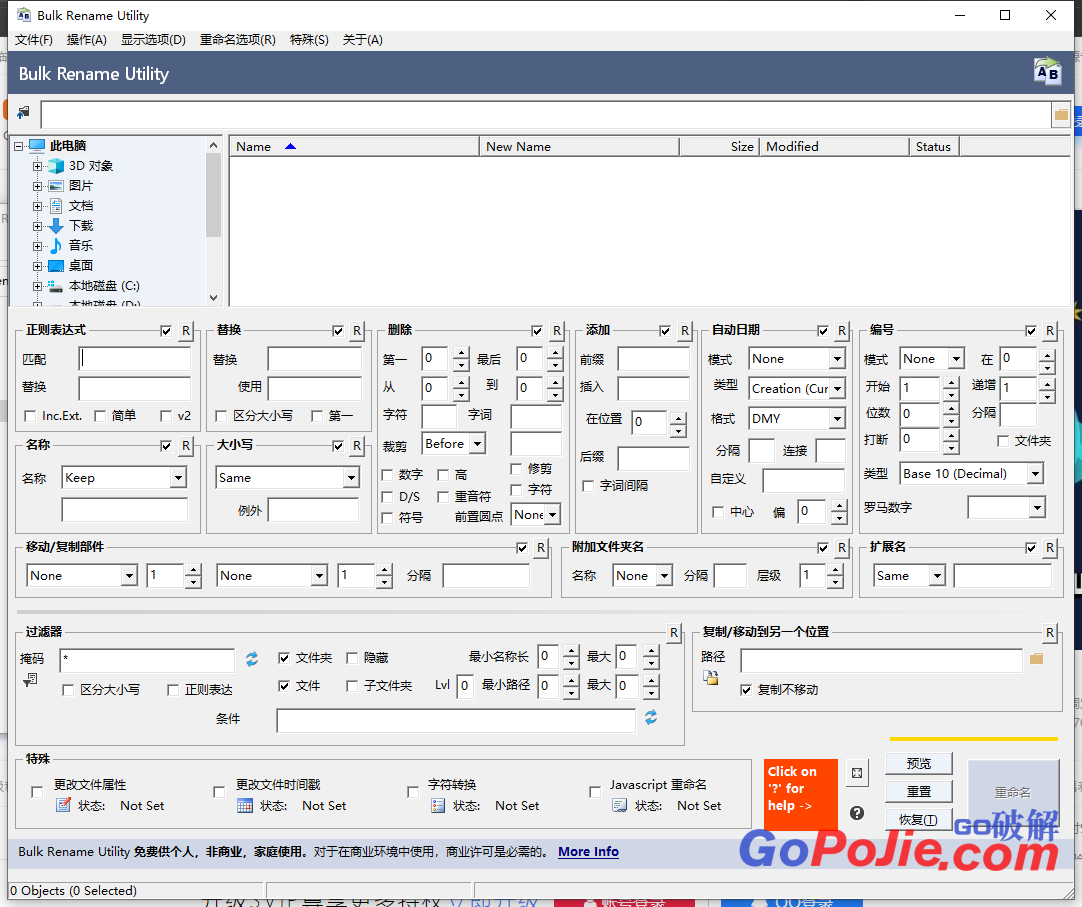Reset the 自动日期 section with its R button

[842, 331]
